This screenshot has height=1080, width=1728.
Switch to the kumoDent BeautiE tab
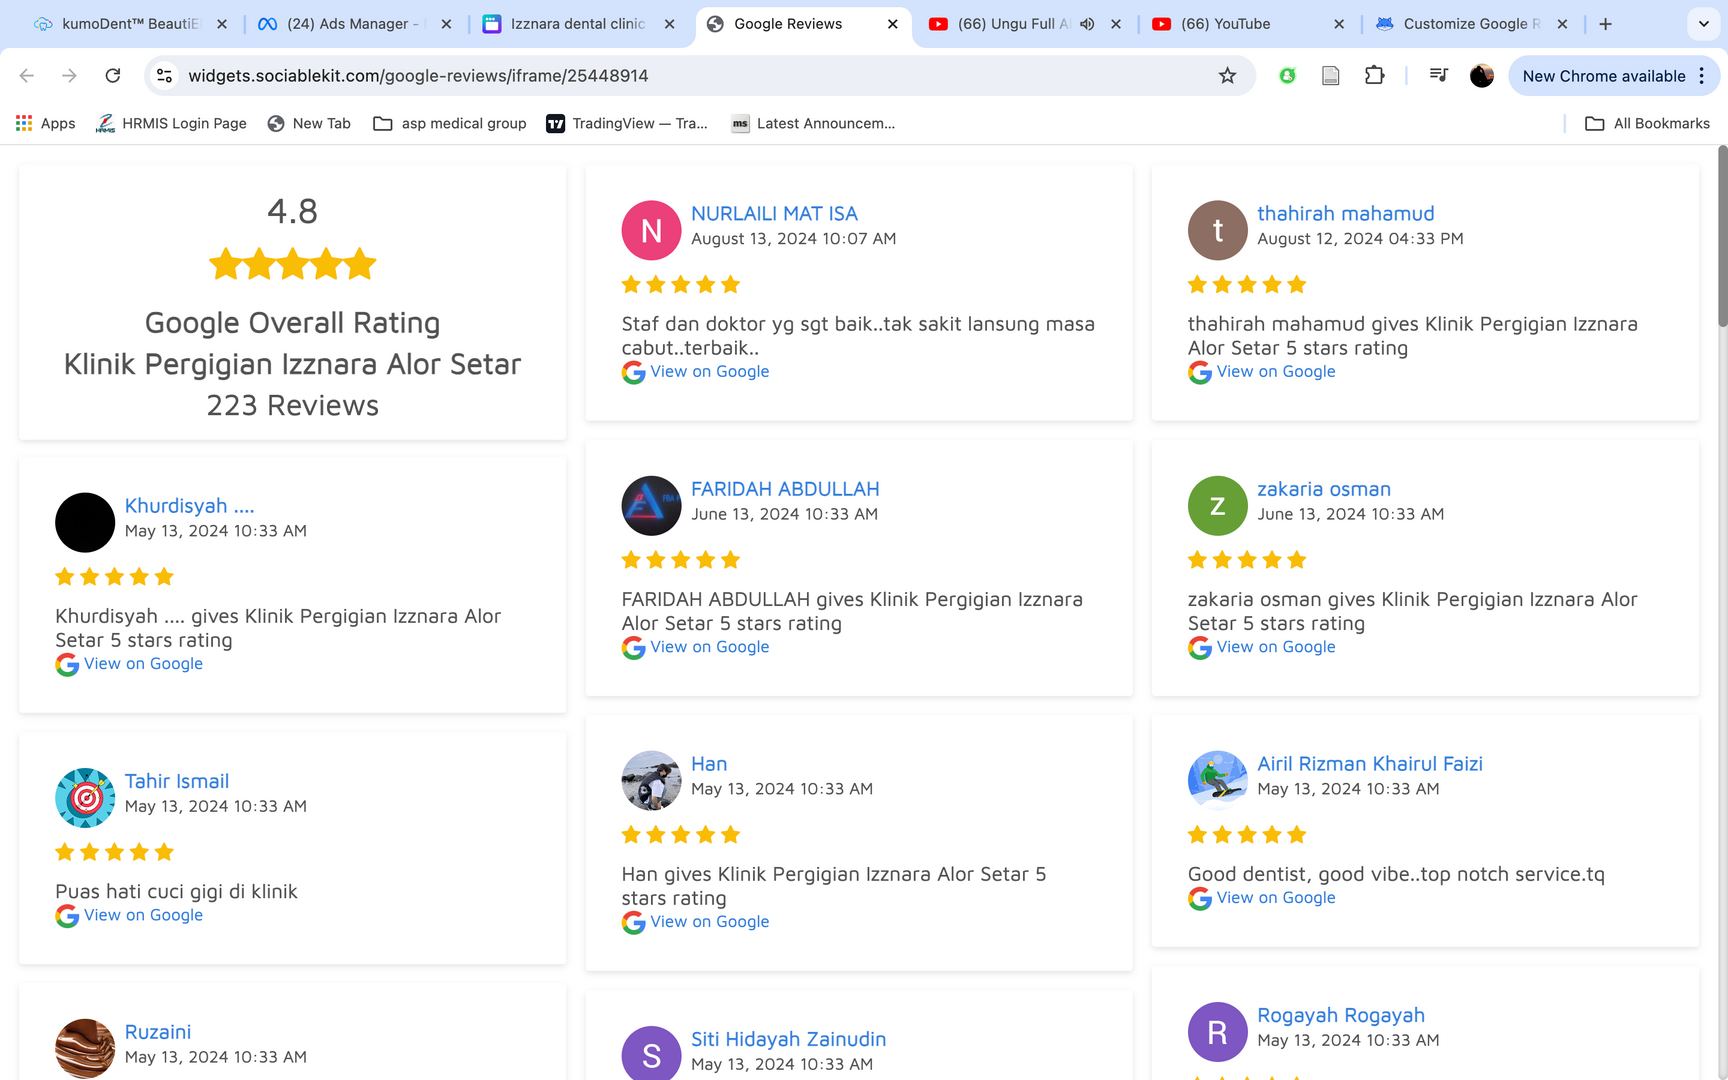[x=130, y=24]
